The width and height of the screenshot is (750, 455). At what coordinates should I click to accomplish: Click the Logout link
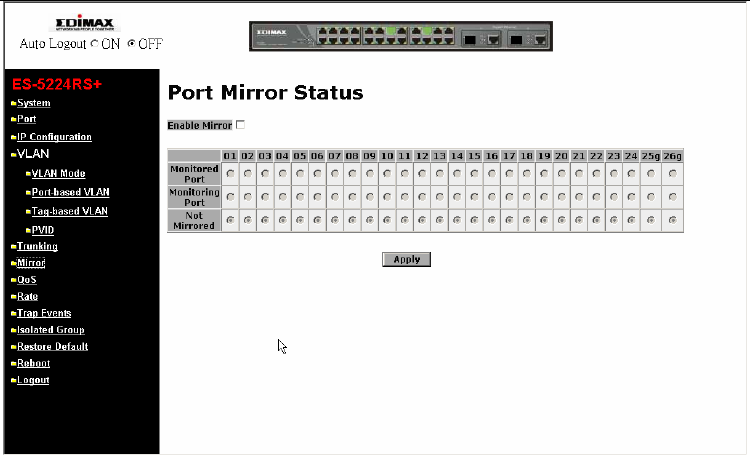pos(33,380)
